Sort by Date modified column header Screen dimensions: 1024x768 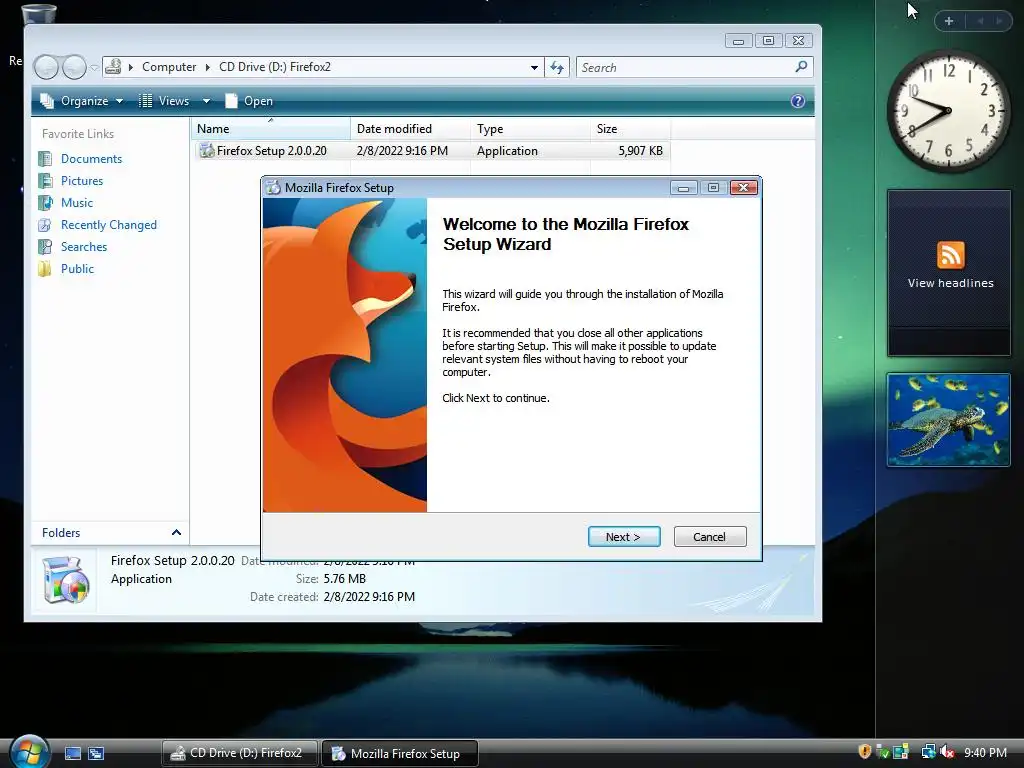pos(410,129)
